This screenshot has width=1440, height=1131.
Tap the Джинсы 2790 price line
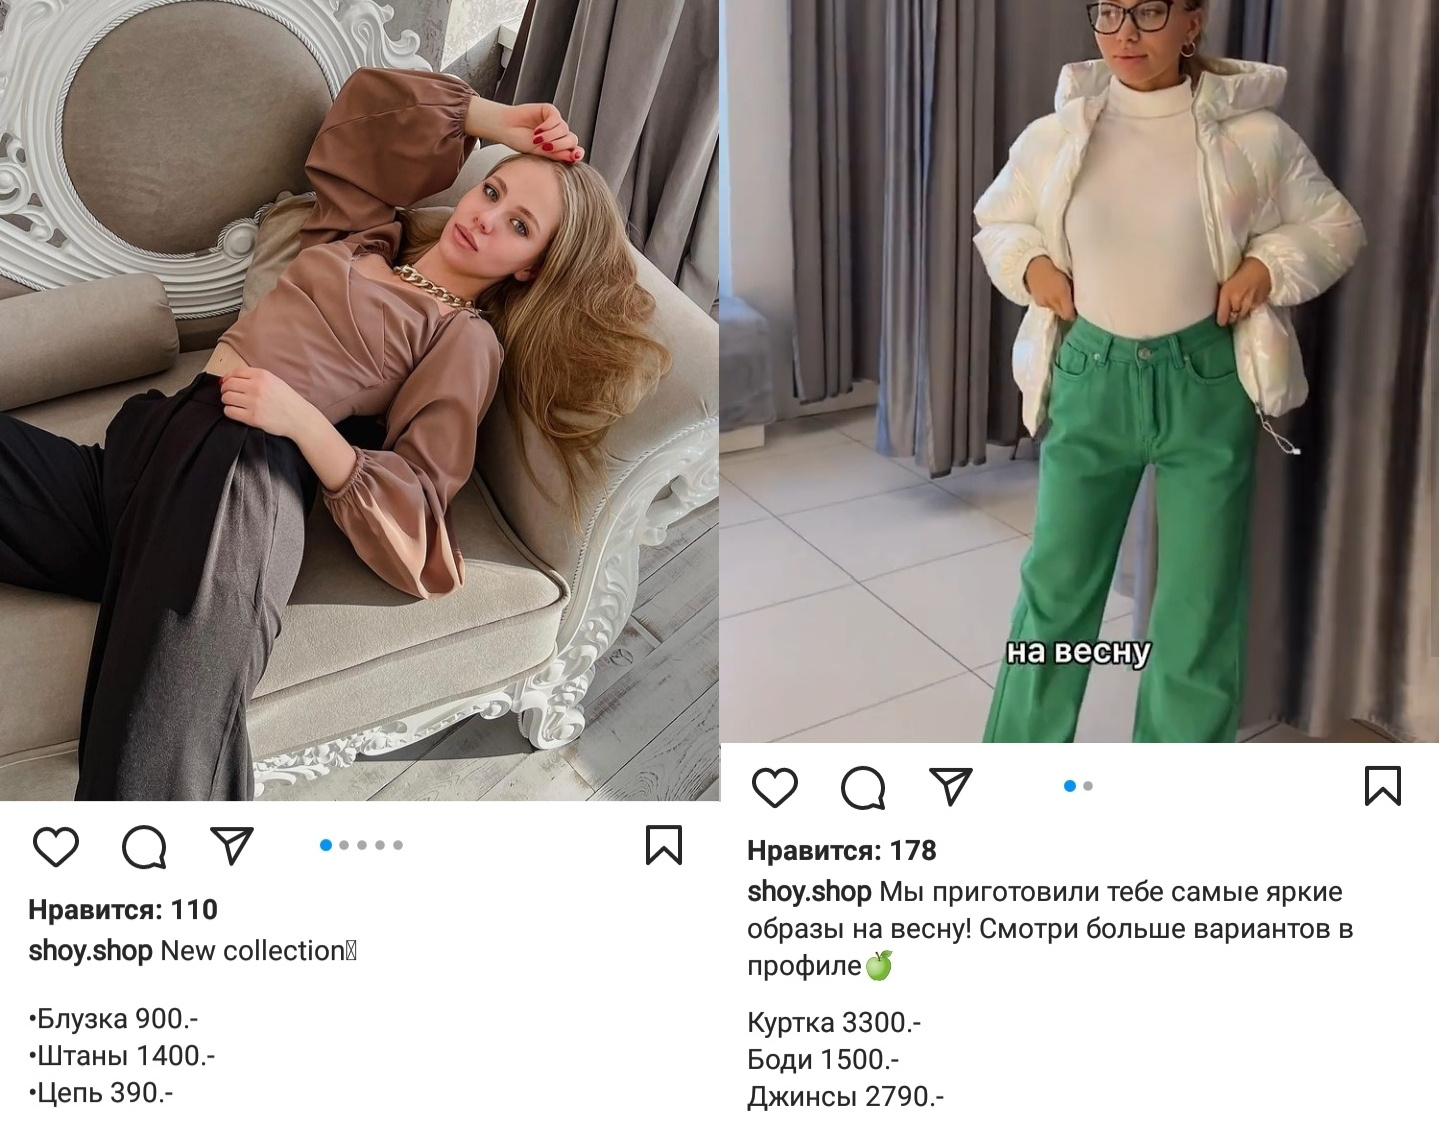click(x=845, y=1097)
